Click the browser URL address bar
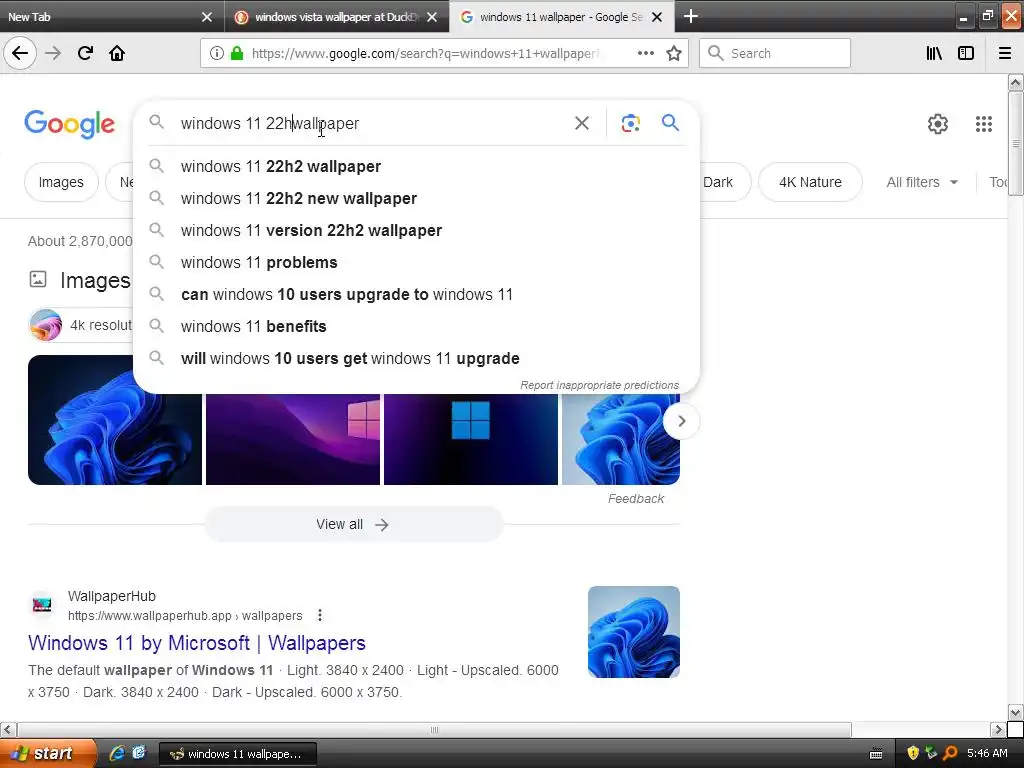1024x768 pixels. coord(424,54)
